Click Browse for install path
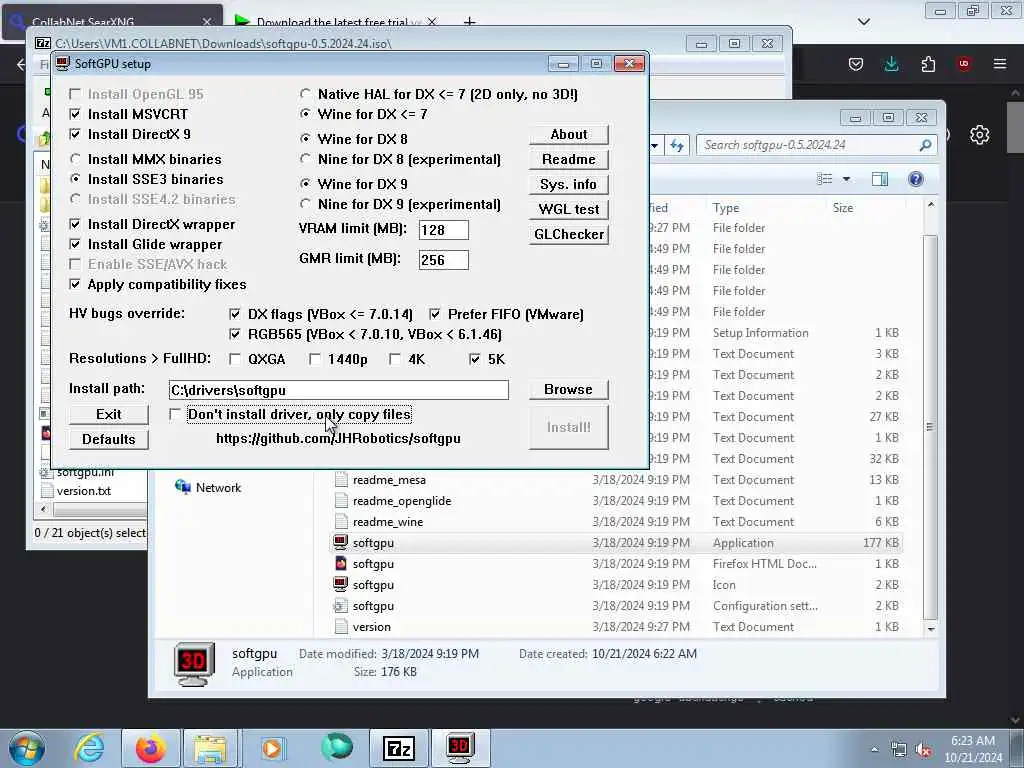This screenshot has height=768, width=1024. (569, 389)
